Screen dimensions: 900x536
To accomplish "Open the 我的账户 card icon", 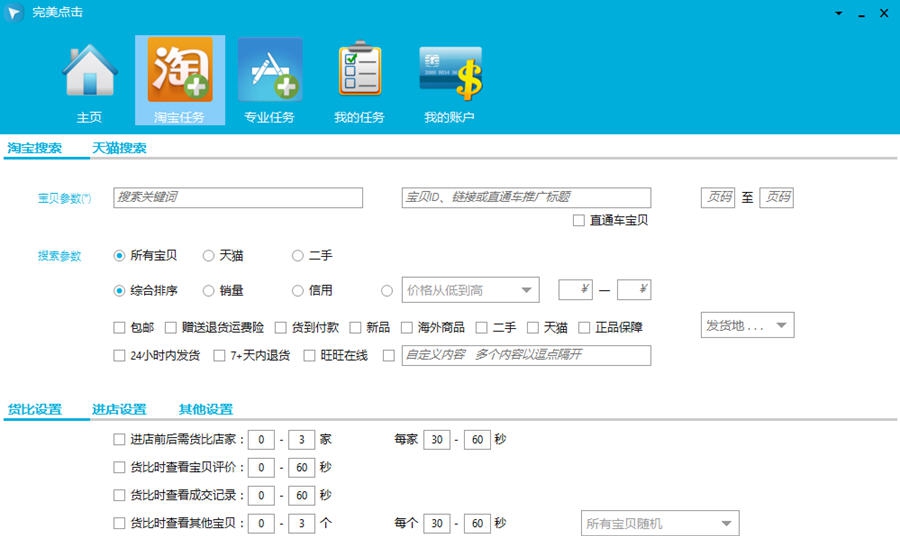I will [x=449, y=70].
